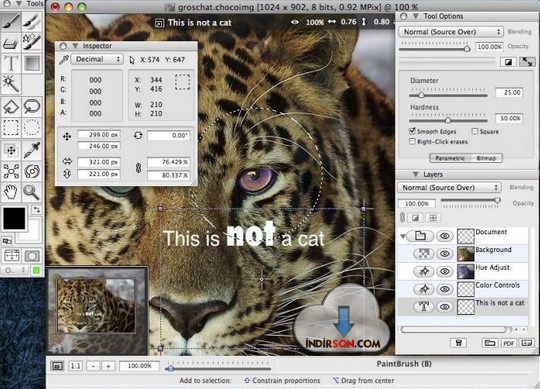The height and width of the screenshot is (389, 540).
Task: Collapse the Tools palette triangle
Action: (x=19, y=4)
